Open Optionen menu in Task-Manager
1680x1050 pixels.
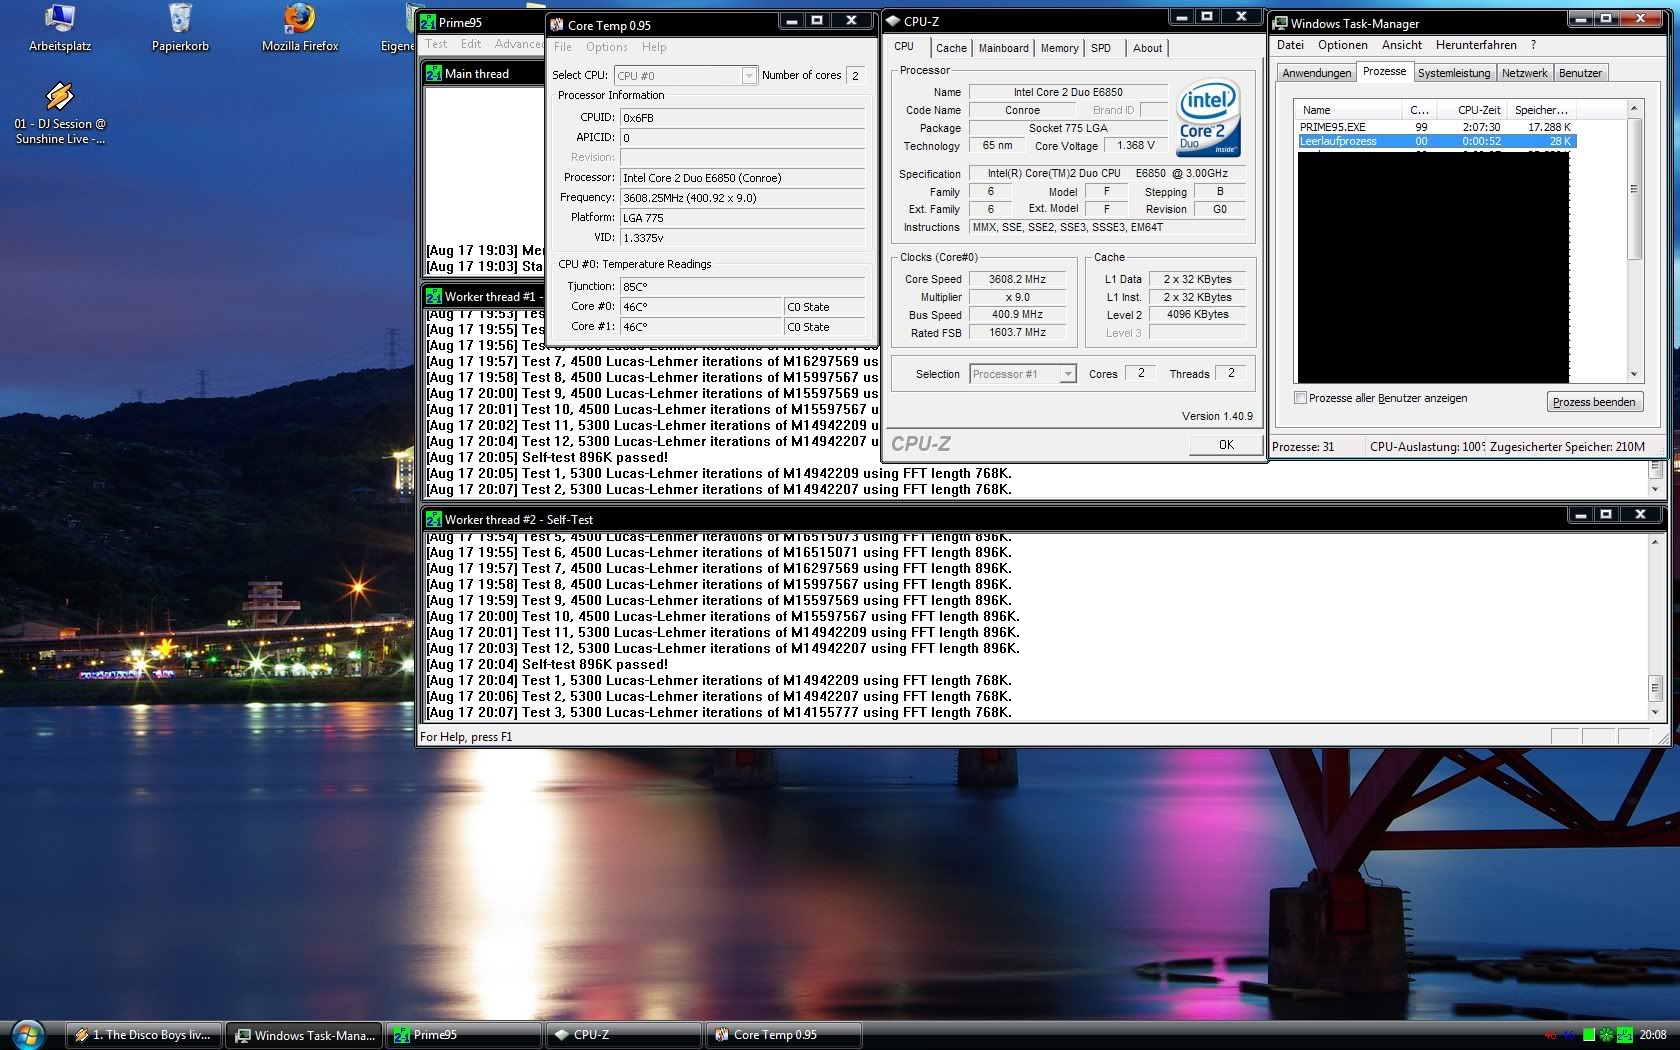[x=1342, y=45]
